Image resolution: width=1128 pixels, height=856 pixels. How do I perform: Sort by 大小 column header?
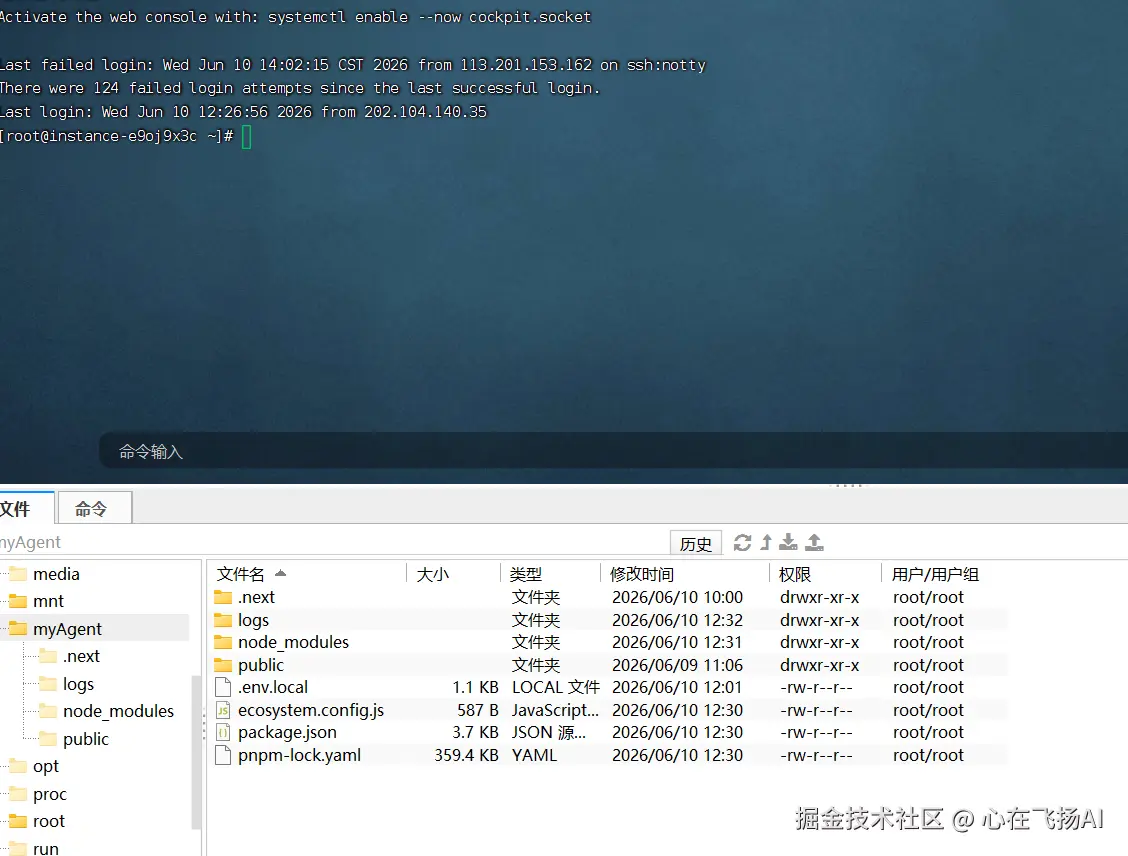(x=453, y=574)
